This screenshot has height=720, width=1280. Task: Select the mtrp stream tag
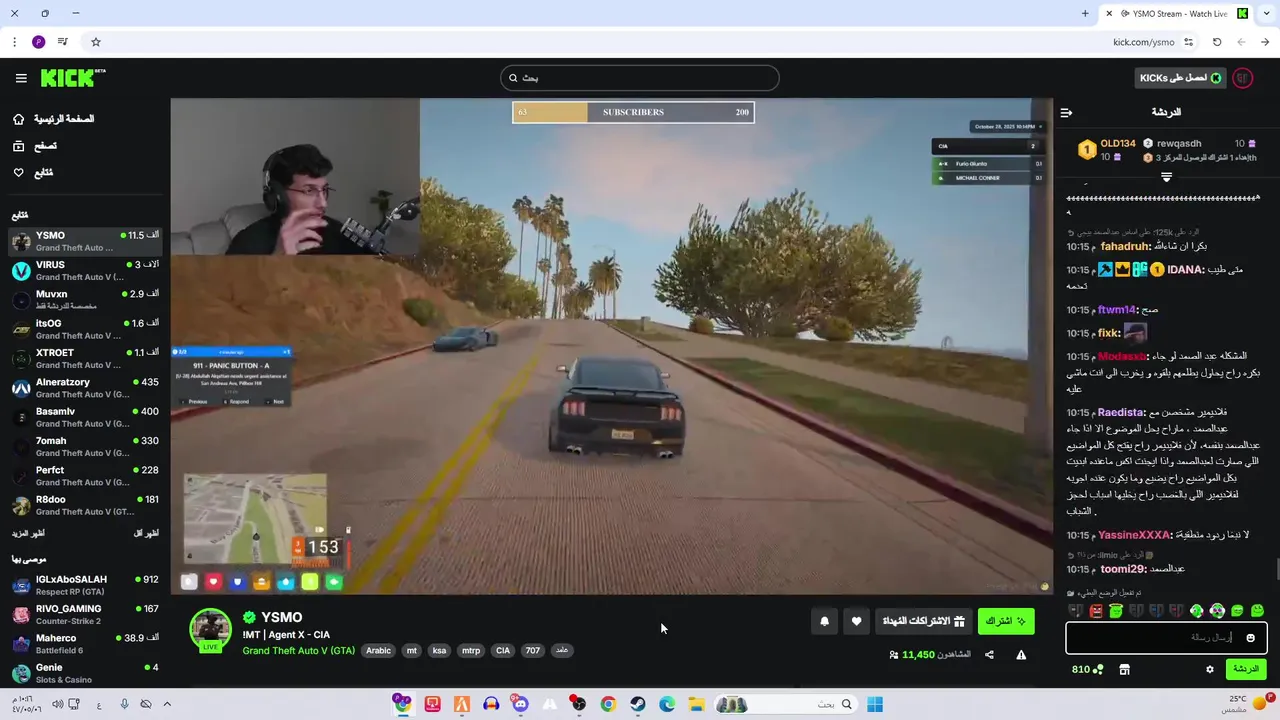click(470, 650)
